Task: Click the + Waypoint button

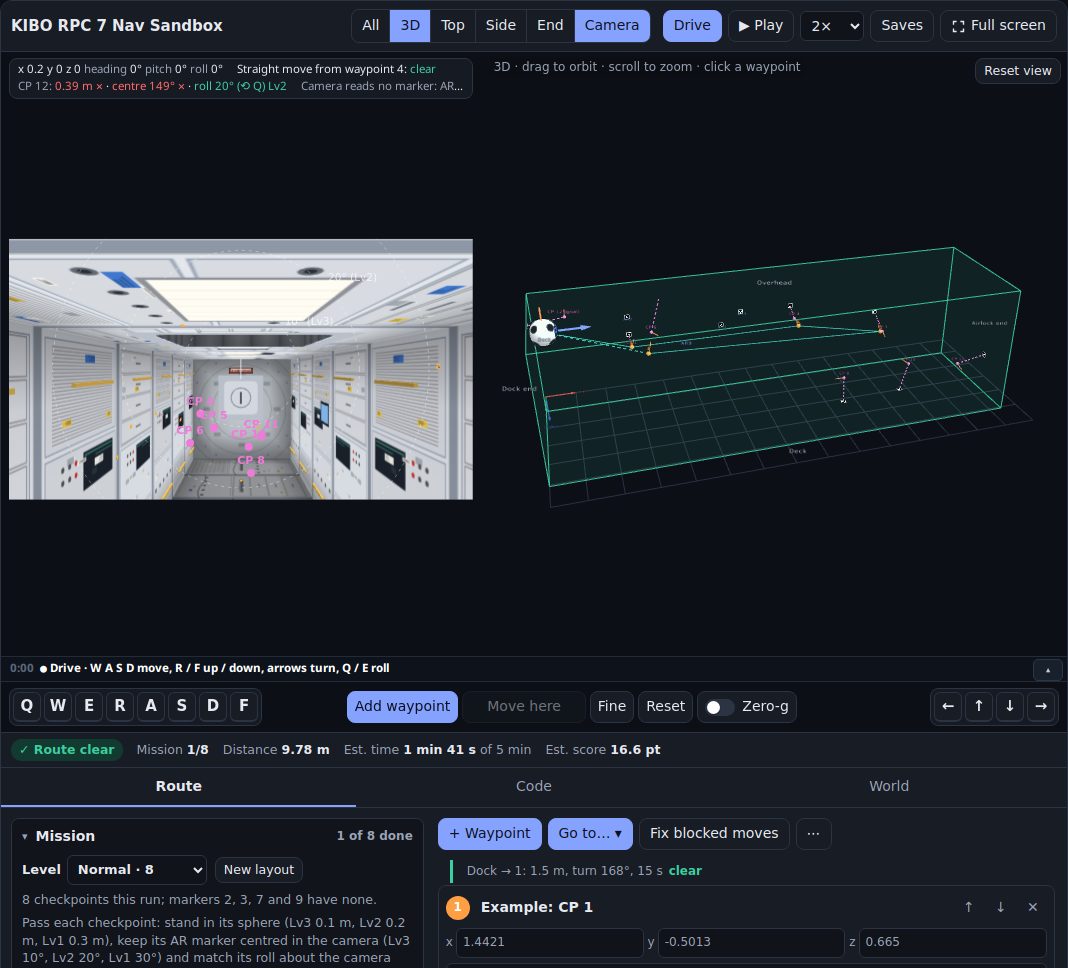Action: point(490,834)
